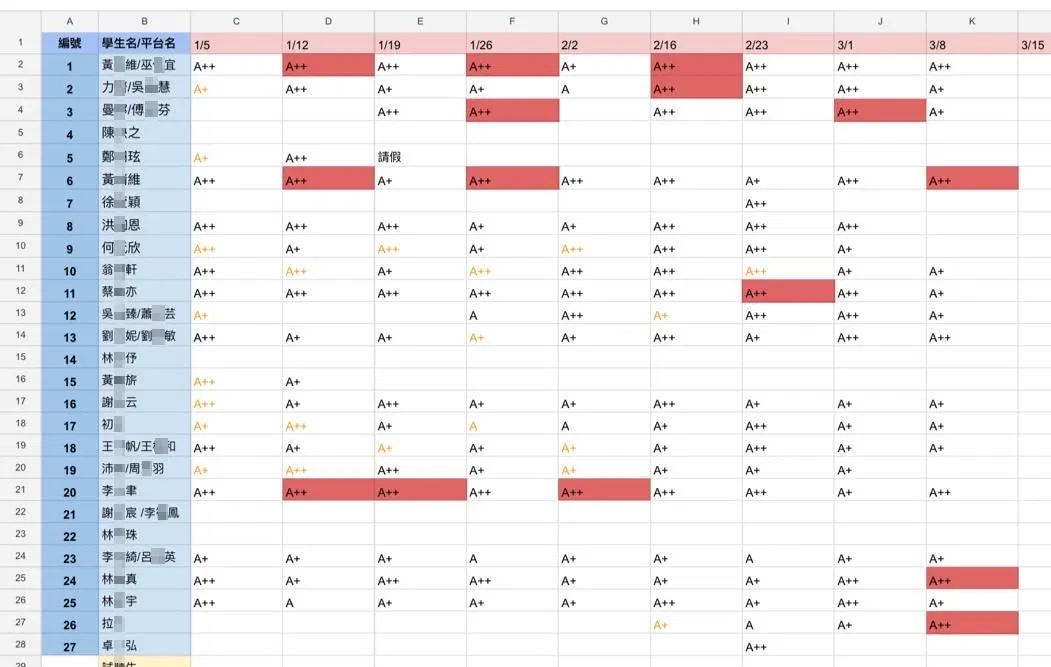This screenshot has height=667, width=1051.
Task: Click the orange A+ in row 3 column C
Action: [200, 89]
